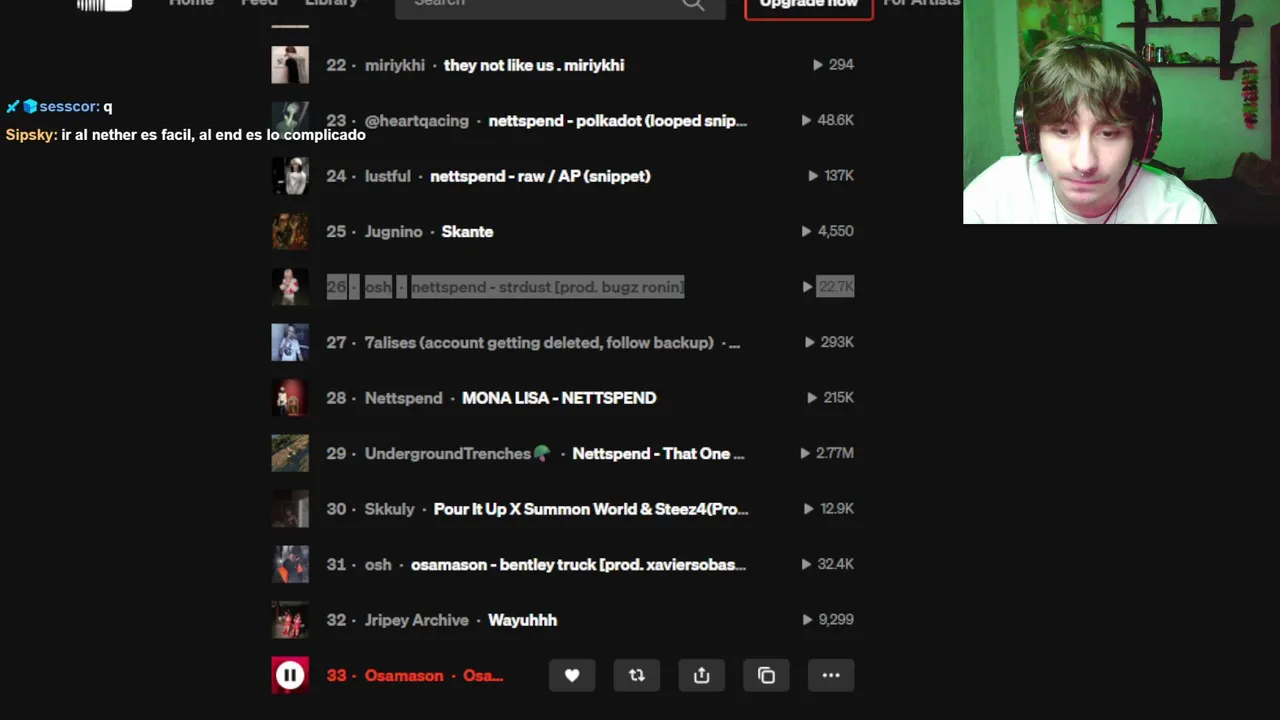Screen dimensions: 1280x720
Task: Like track 33 with heart icon
Action: (x=572, y=675)
